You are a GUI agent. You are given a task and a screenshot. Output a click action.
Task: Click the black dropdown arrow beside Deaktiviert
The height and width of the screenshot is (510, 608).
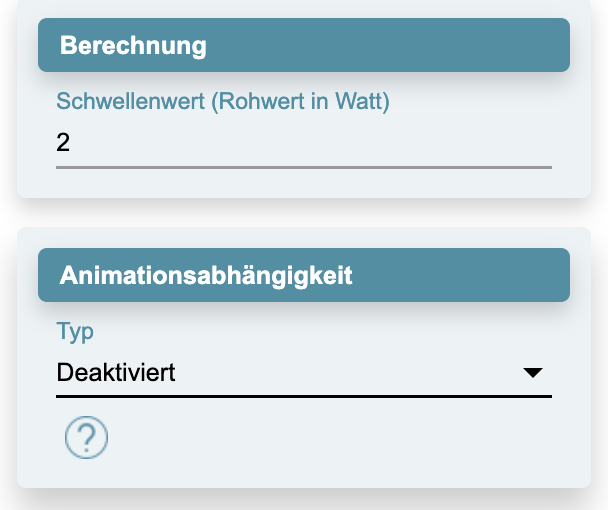(533, 373)
